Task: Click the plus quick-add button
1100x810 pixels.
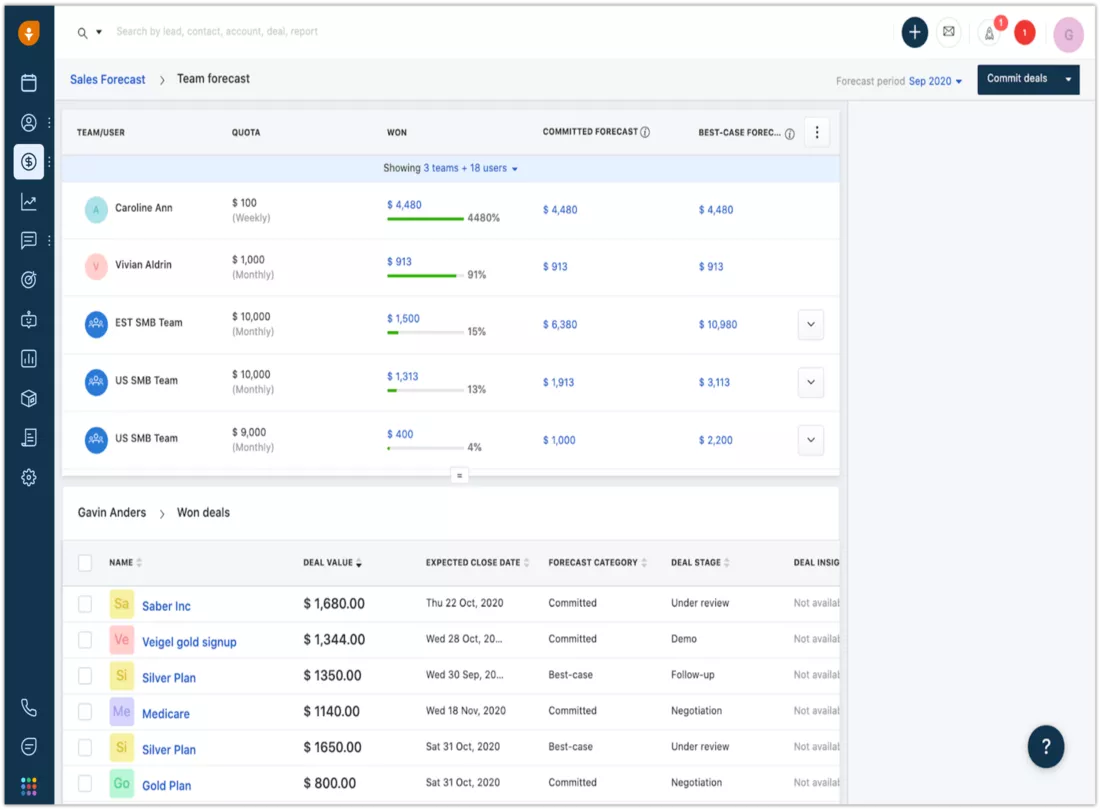Action: click(914, 32)
